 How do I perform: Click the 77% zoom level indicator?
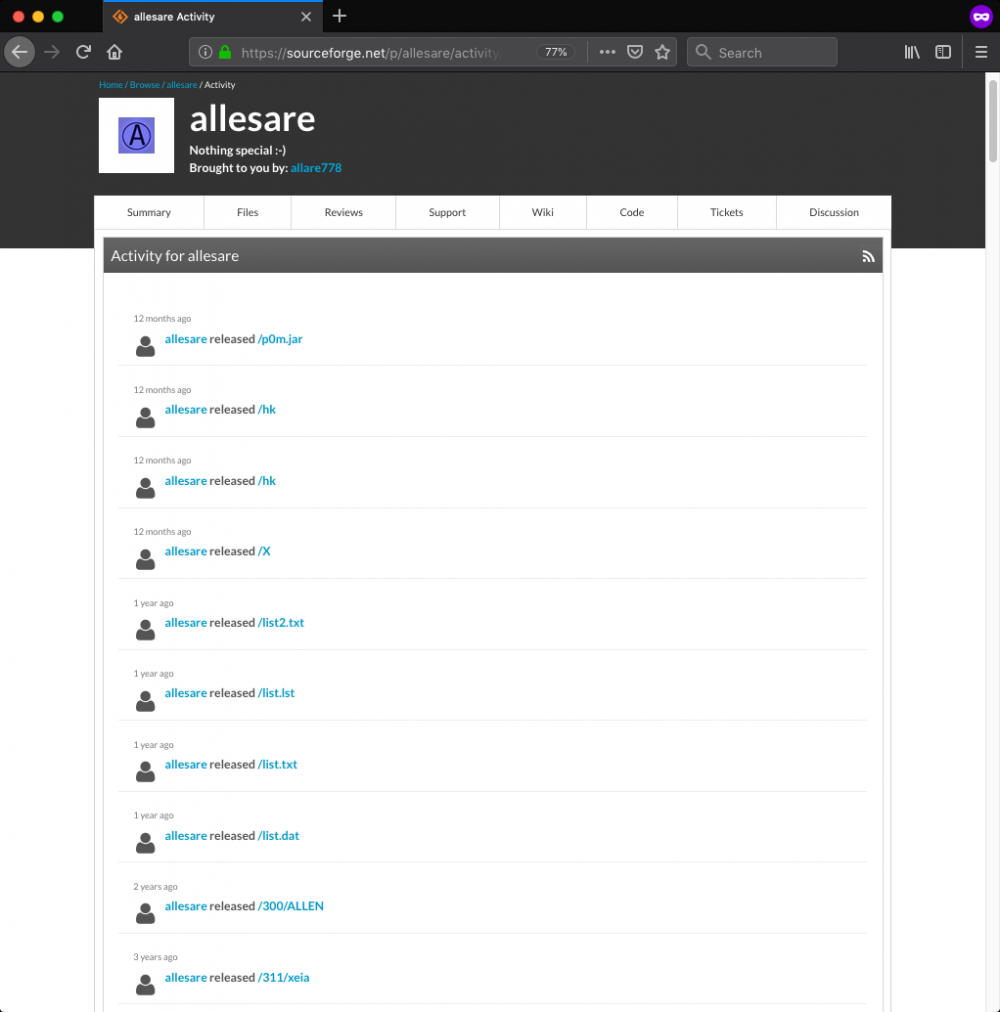point(556,52)
